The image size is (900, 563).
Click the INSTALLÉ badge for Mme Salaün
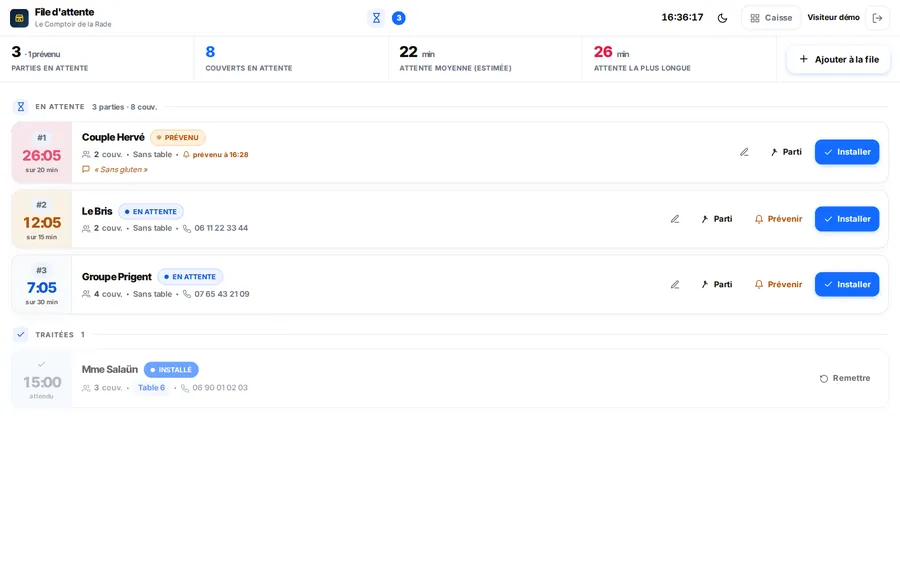[171, 370]
